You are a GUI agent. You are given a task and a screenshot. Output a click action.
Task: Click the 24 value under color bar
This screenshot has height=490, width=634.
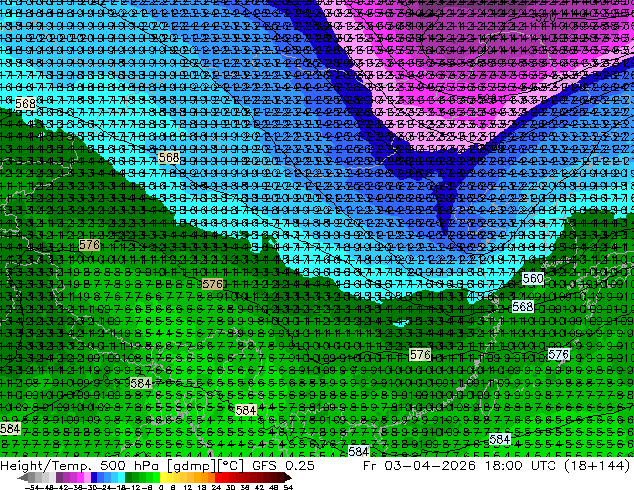coord(216,487)
